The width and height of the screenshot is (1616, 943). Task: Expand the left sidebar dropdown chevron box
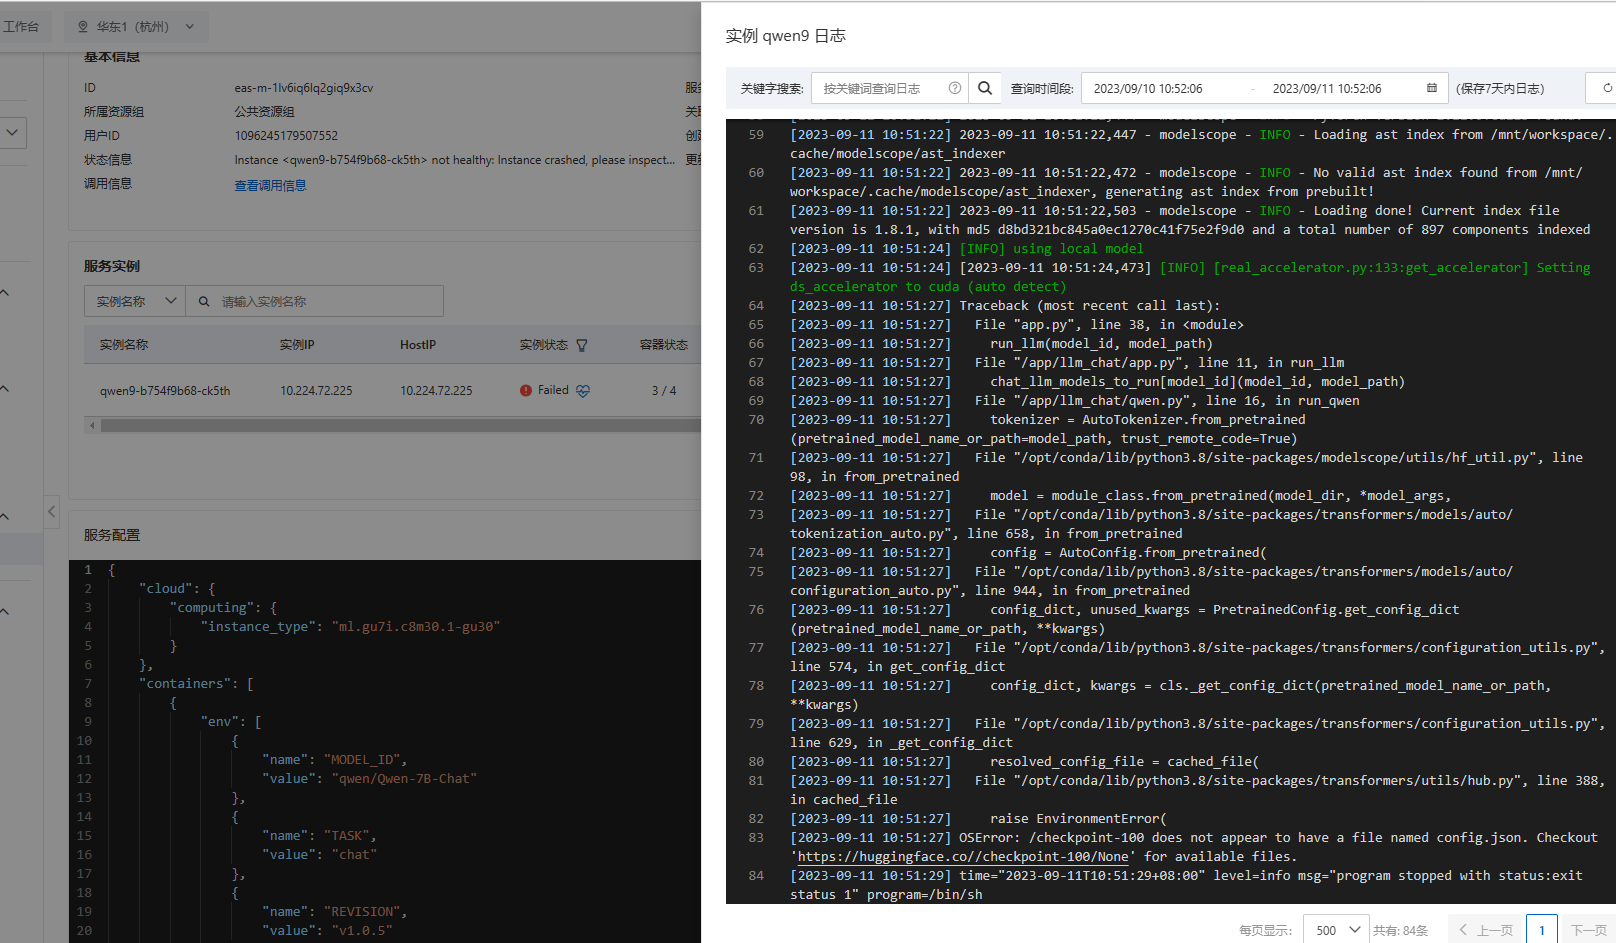(x=13, y=132)
